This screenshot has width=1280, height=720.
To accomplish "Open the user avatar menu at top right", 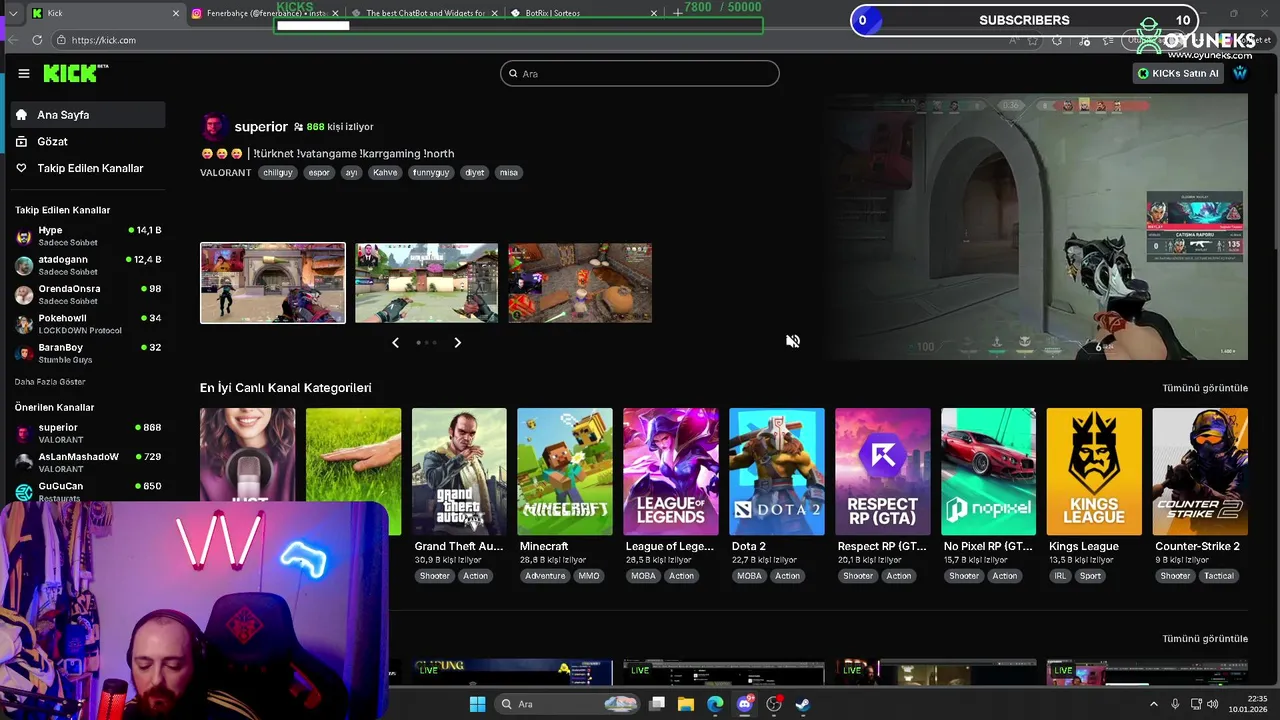I will 1240,73.
